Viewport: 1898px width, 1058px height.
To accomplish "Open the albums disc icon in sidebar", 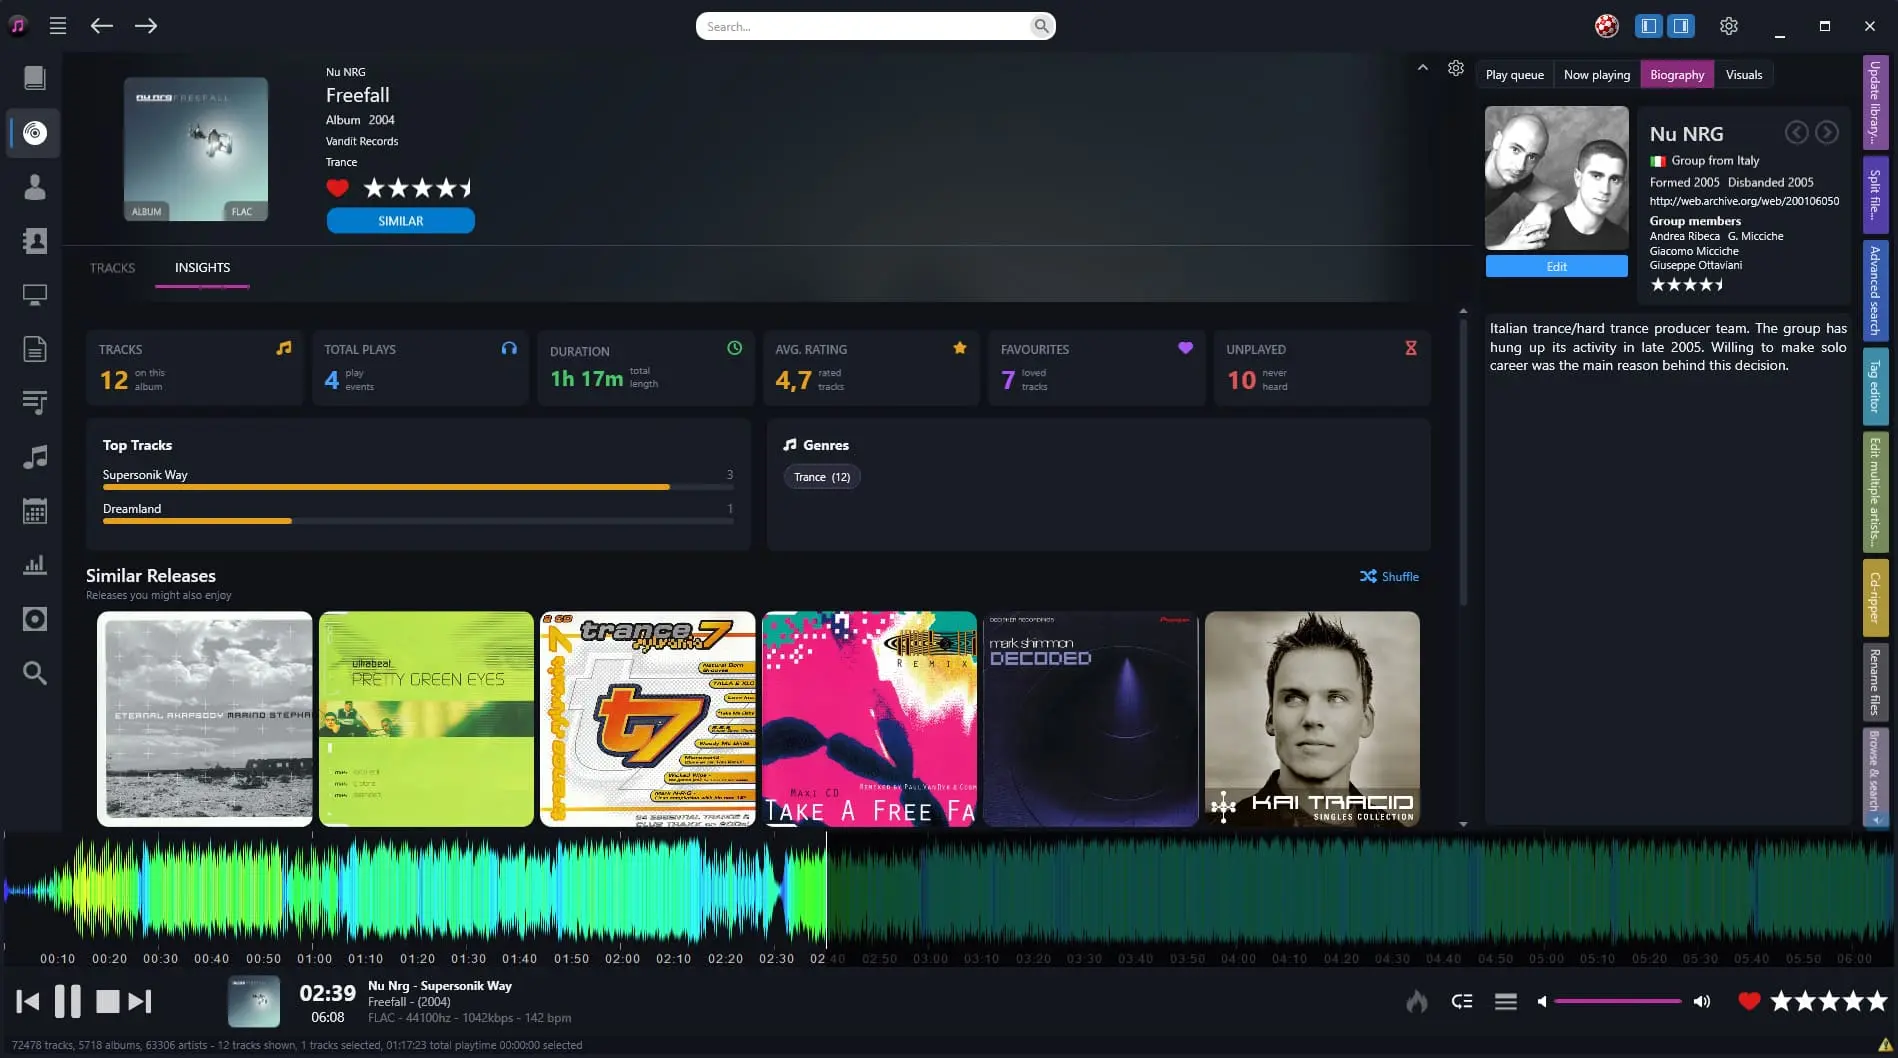I will tap(35, 133).
